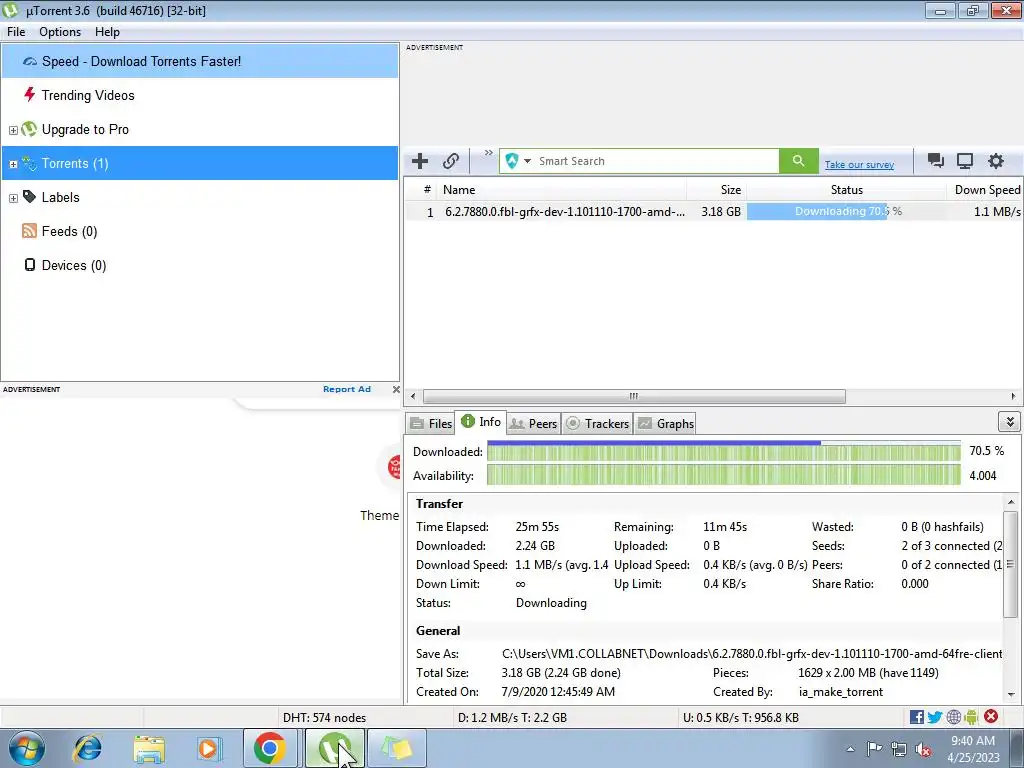Open Preferences via the gear icon
Image resolution: width=1024 pixels, height=768 pixels.
995,161
